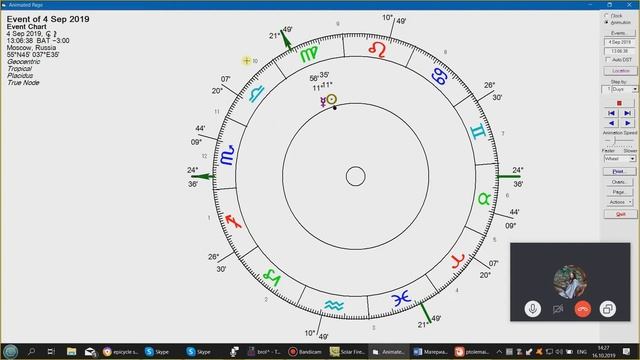Switch to Bandicam on taskbar
Viewport: 640px width, 360px height.
click(305, 351)
